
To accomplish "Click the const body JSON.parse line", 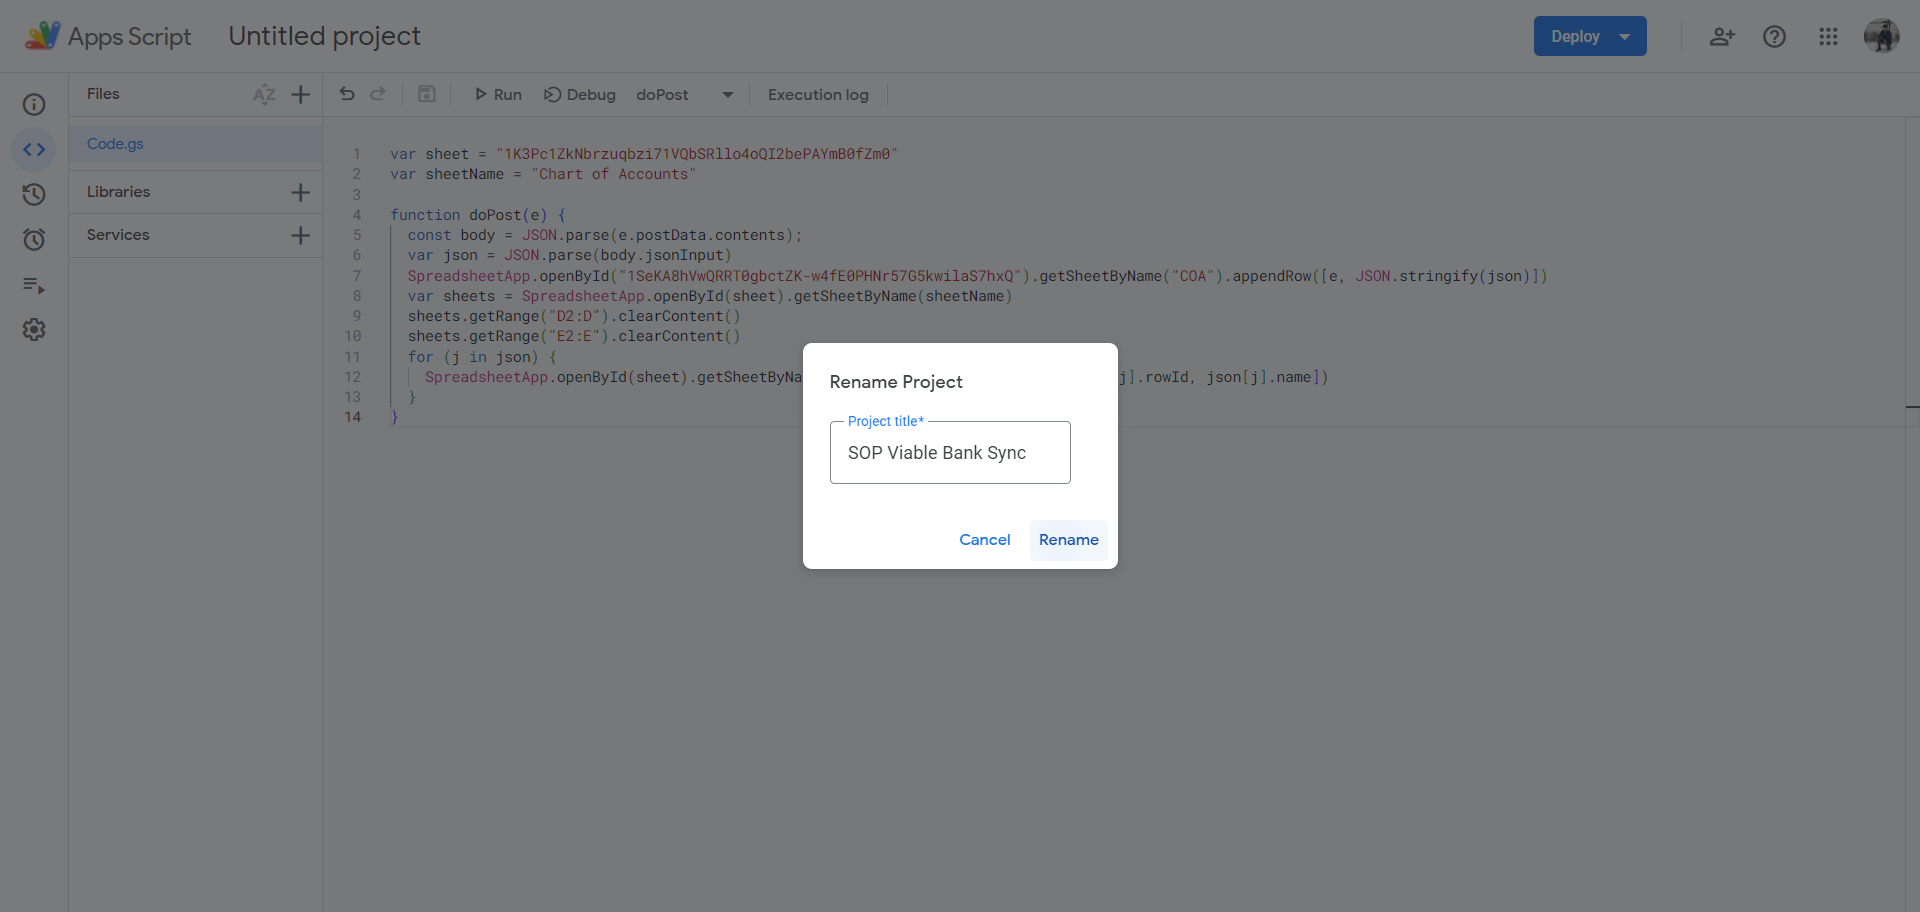I will (x=604, y=235).
